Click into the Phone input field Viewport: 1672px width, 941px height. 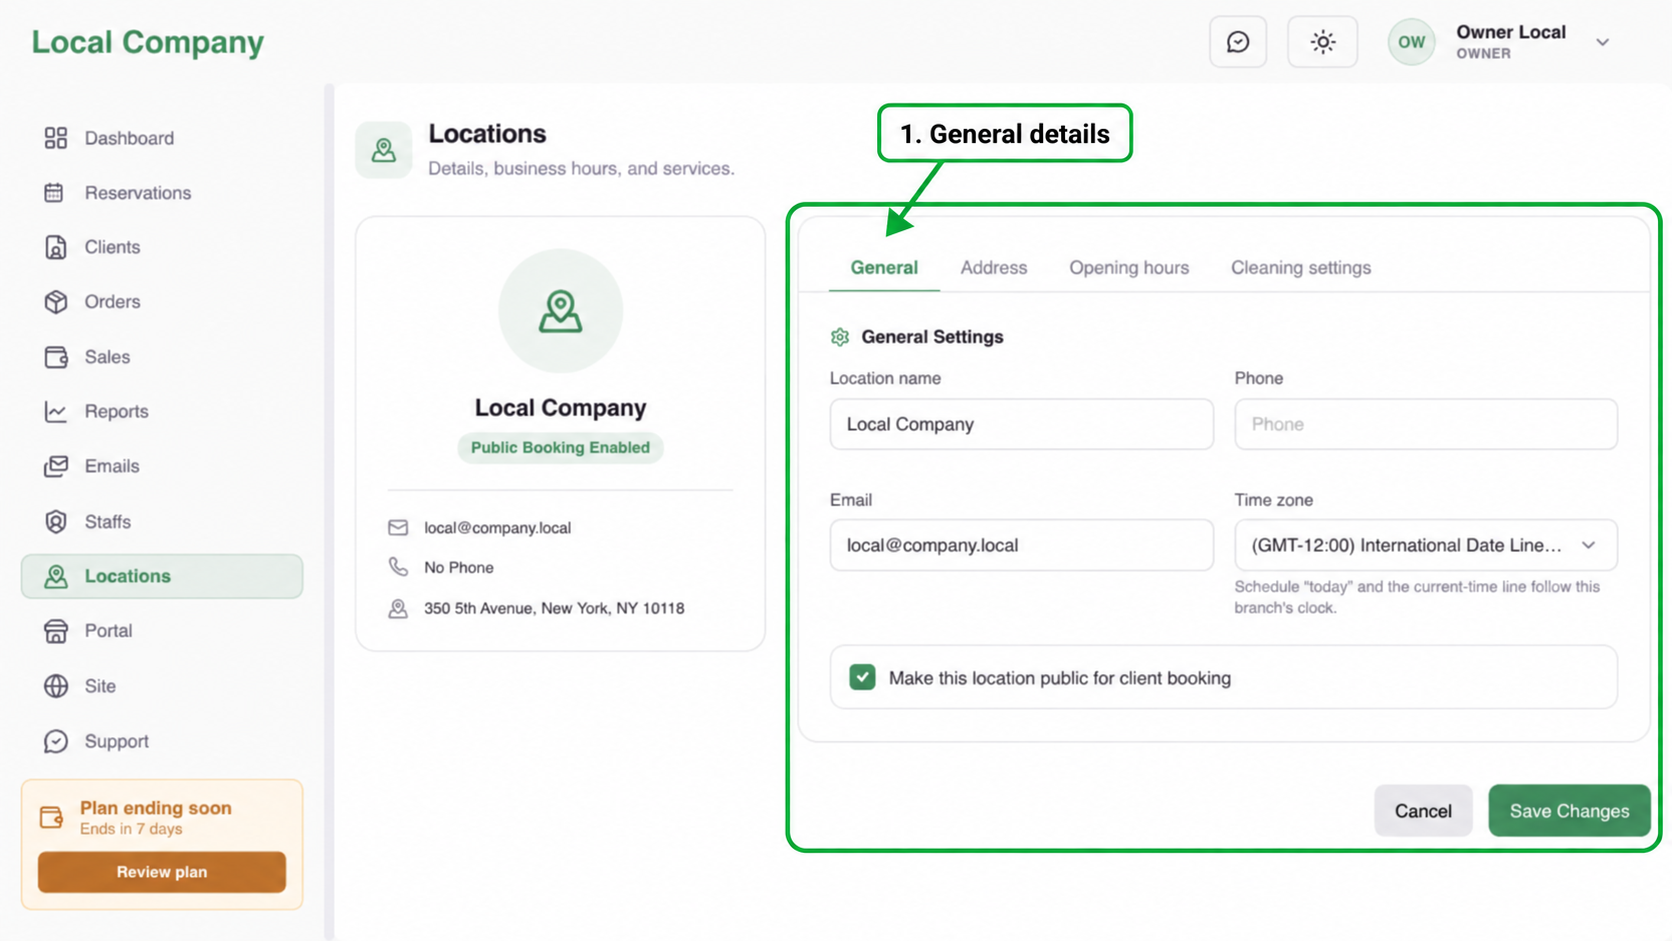[x=1425, y=424]
